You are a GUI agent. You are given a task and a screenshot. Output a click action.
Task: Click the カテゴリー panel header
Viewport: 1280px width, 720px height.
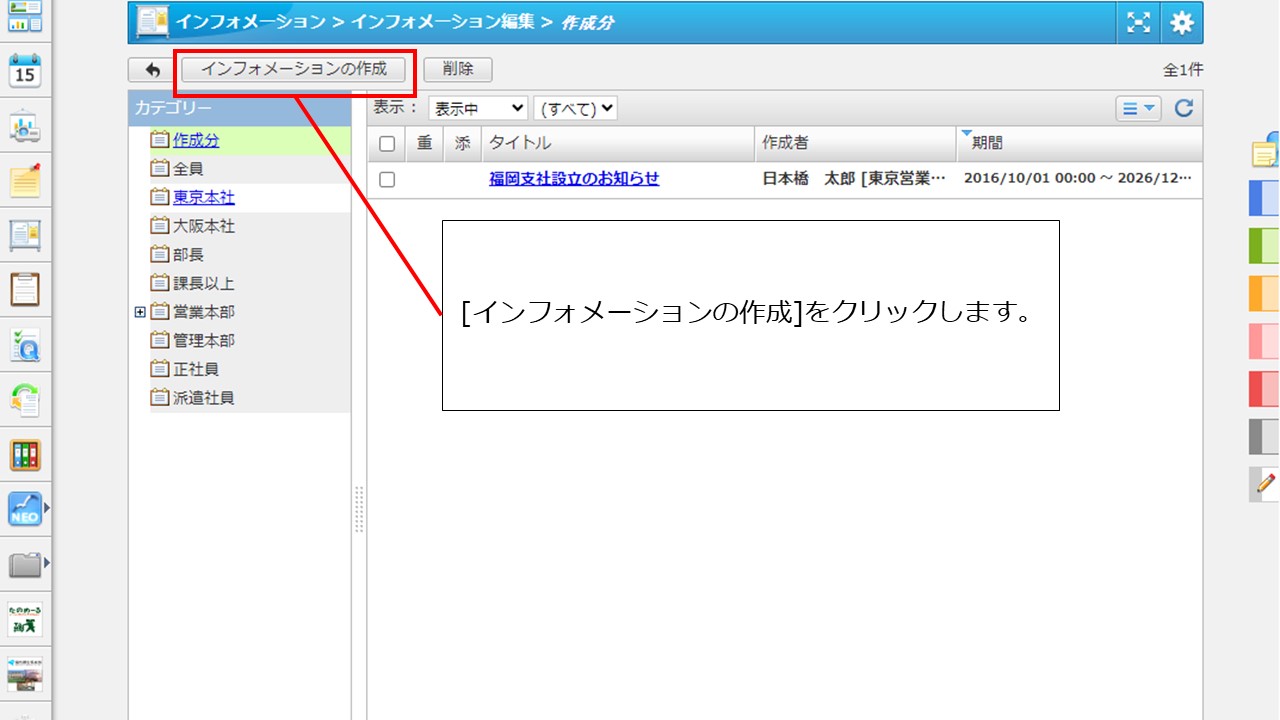[x=240, y=108]
